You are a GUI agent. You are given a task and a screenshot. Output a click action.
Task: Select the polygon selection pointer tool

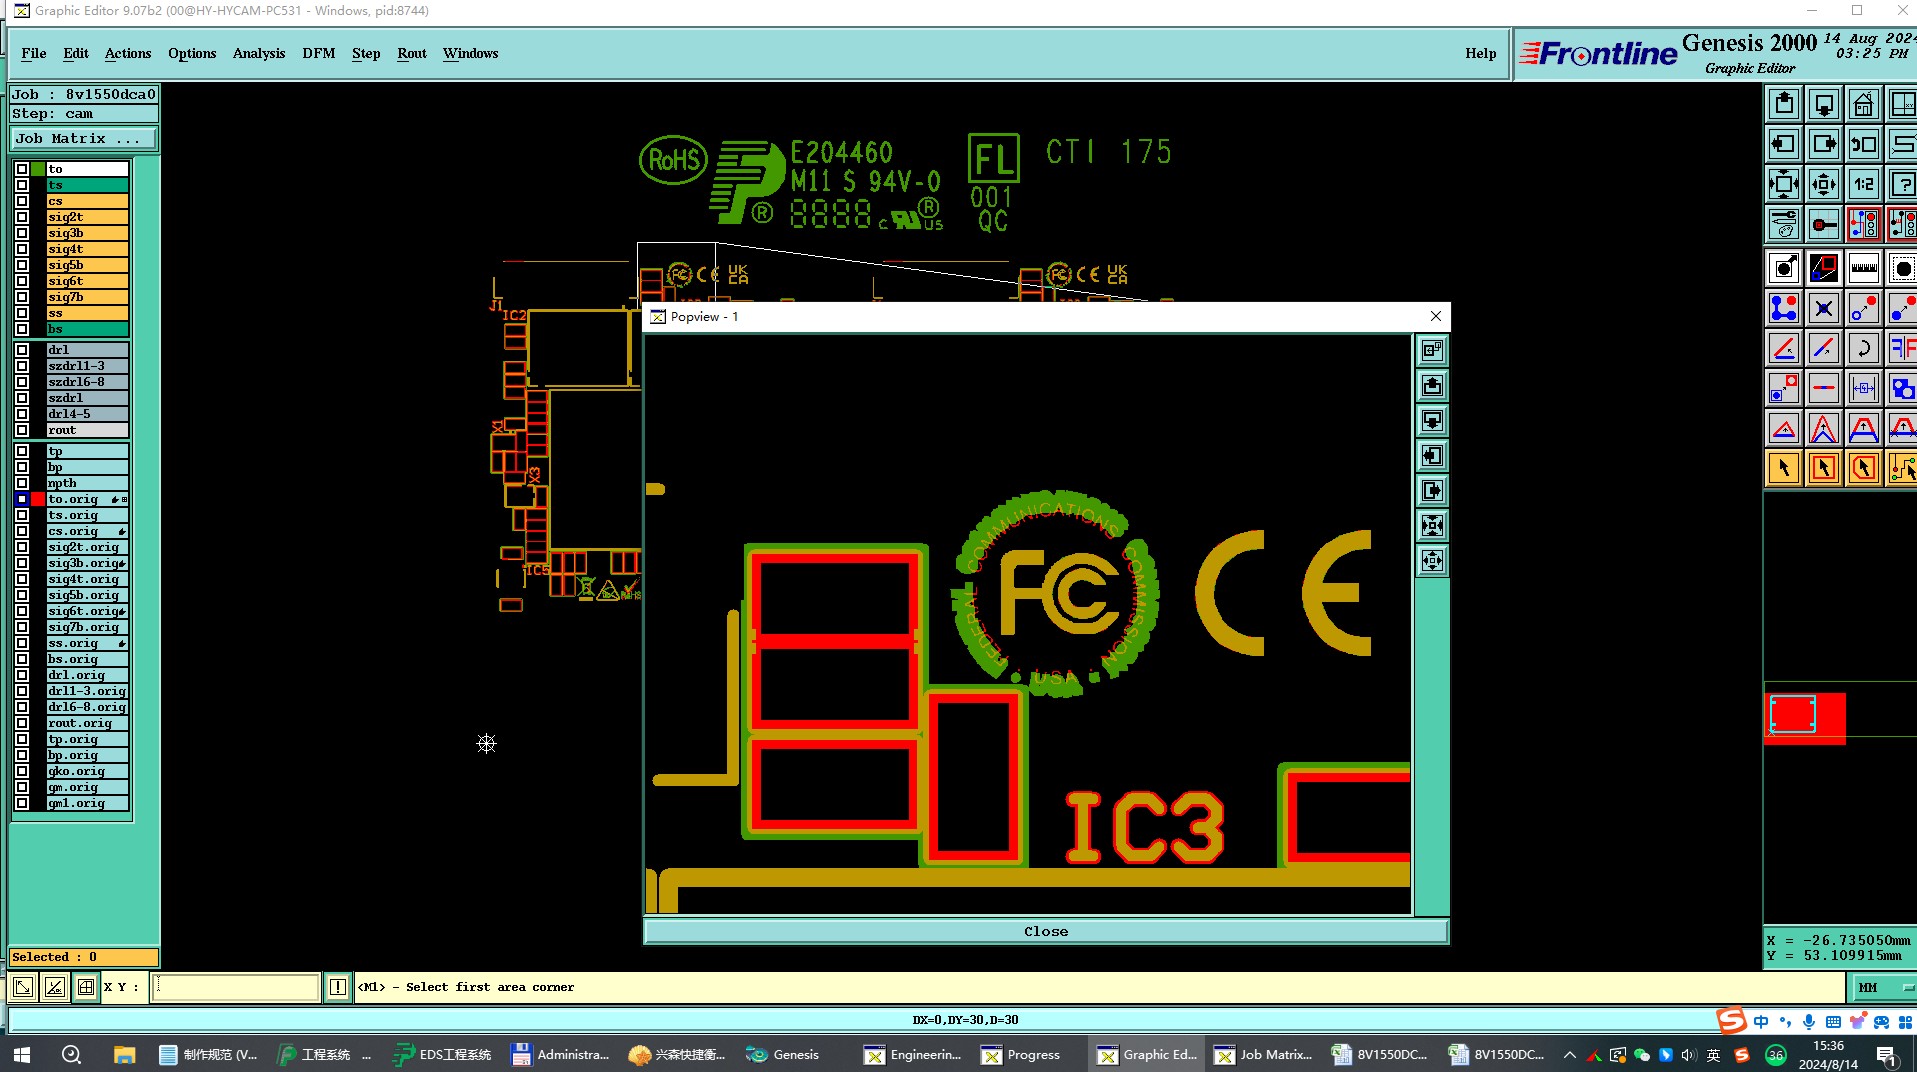point(1864,468)
